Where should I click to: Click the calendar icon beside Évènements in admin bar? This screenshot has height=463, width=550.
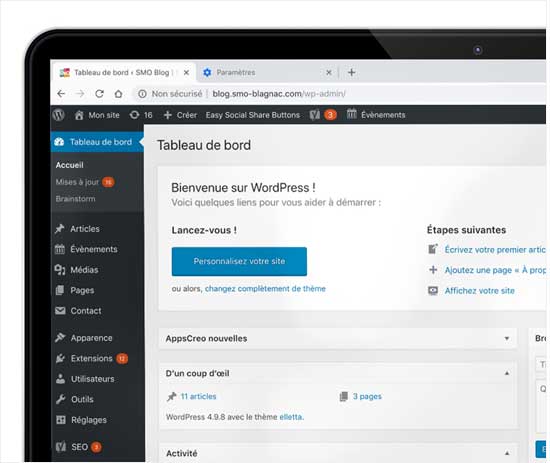351,114
